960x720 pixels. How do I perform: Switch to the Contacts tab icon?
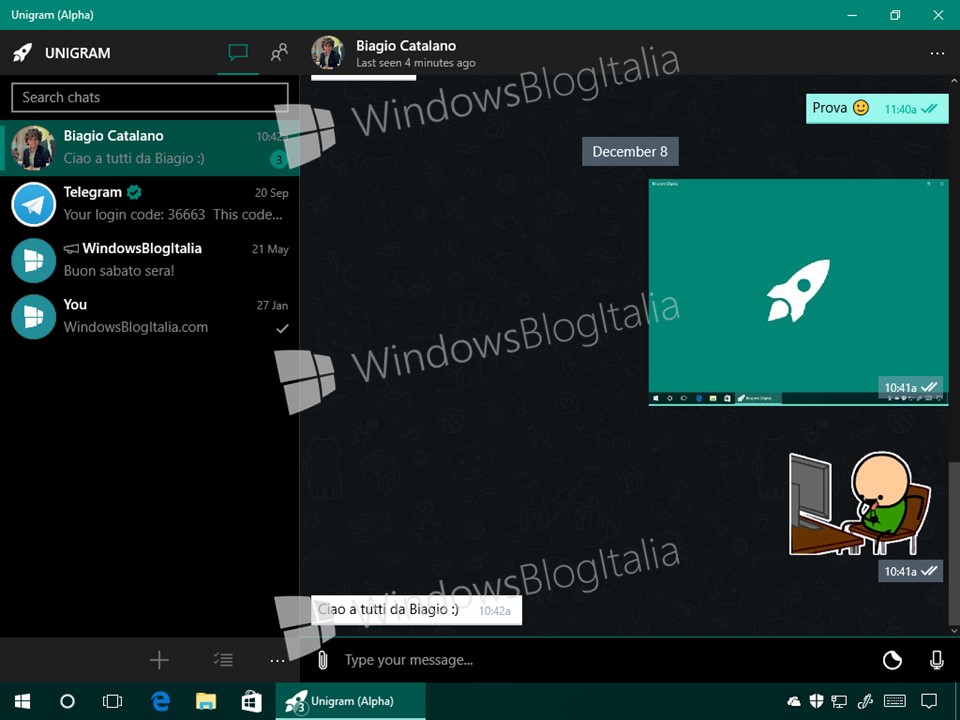tap(279, 52)
